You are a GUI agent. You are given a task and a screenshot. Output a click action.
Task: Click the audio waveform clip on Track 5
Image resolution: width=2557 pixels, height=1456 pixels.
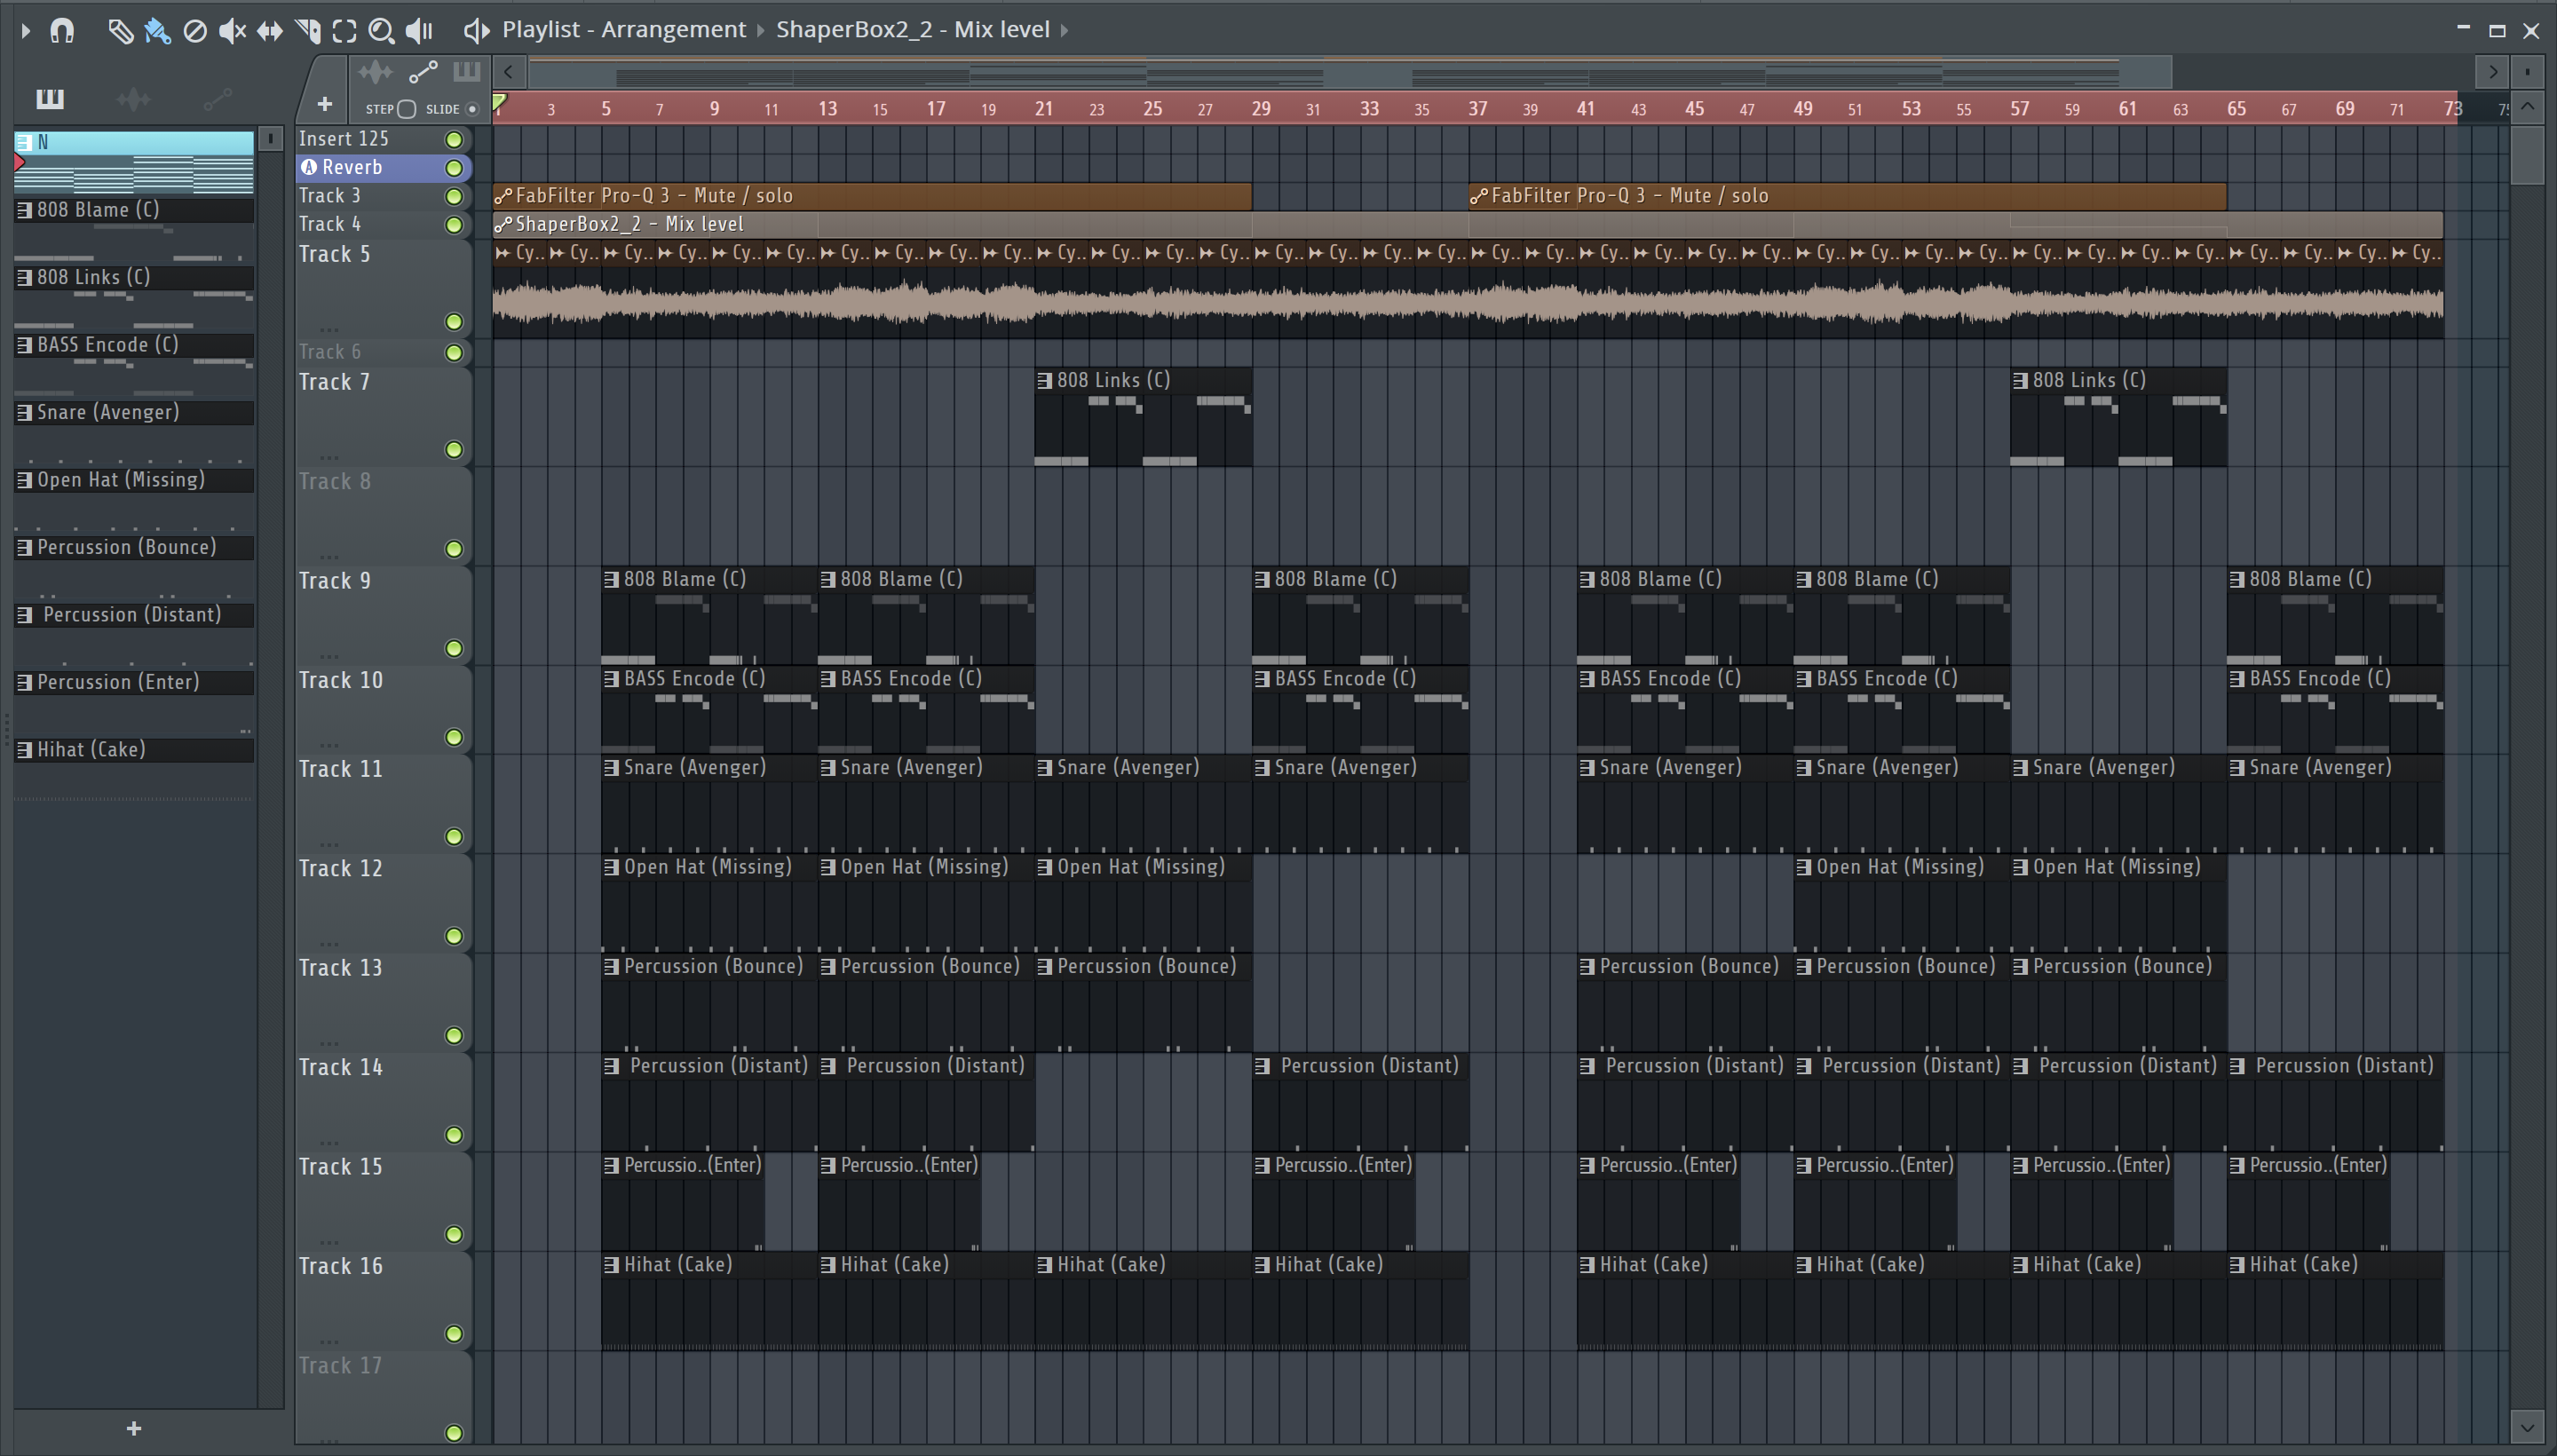click(1467, 303)
